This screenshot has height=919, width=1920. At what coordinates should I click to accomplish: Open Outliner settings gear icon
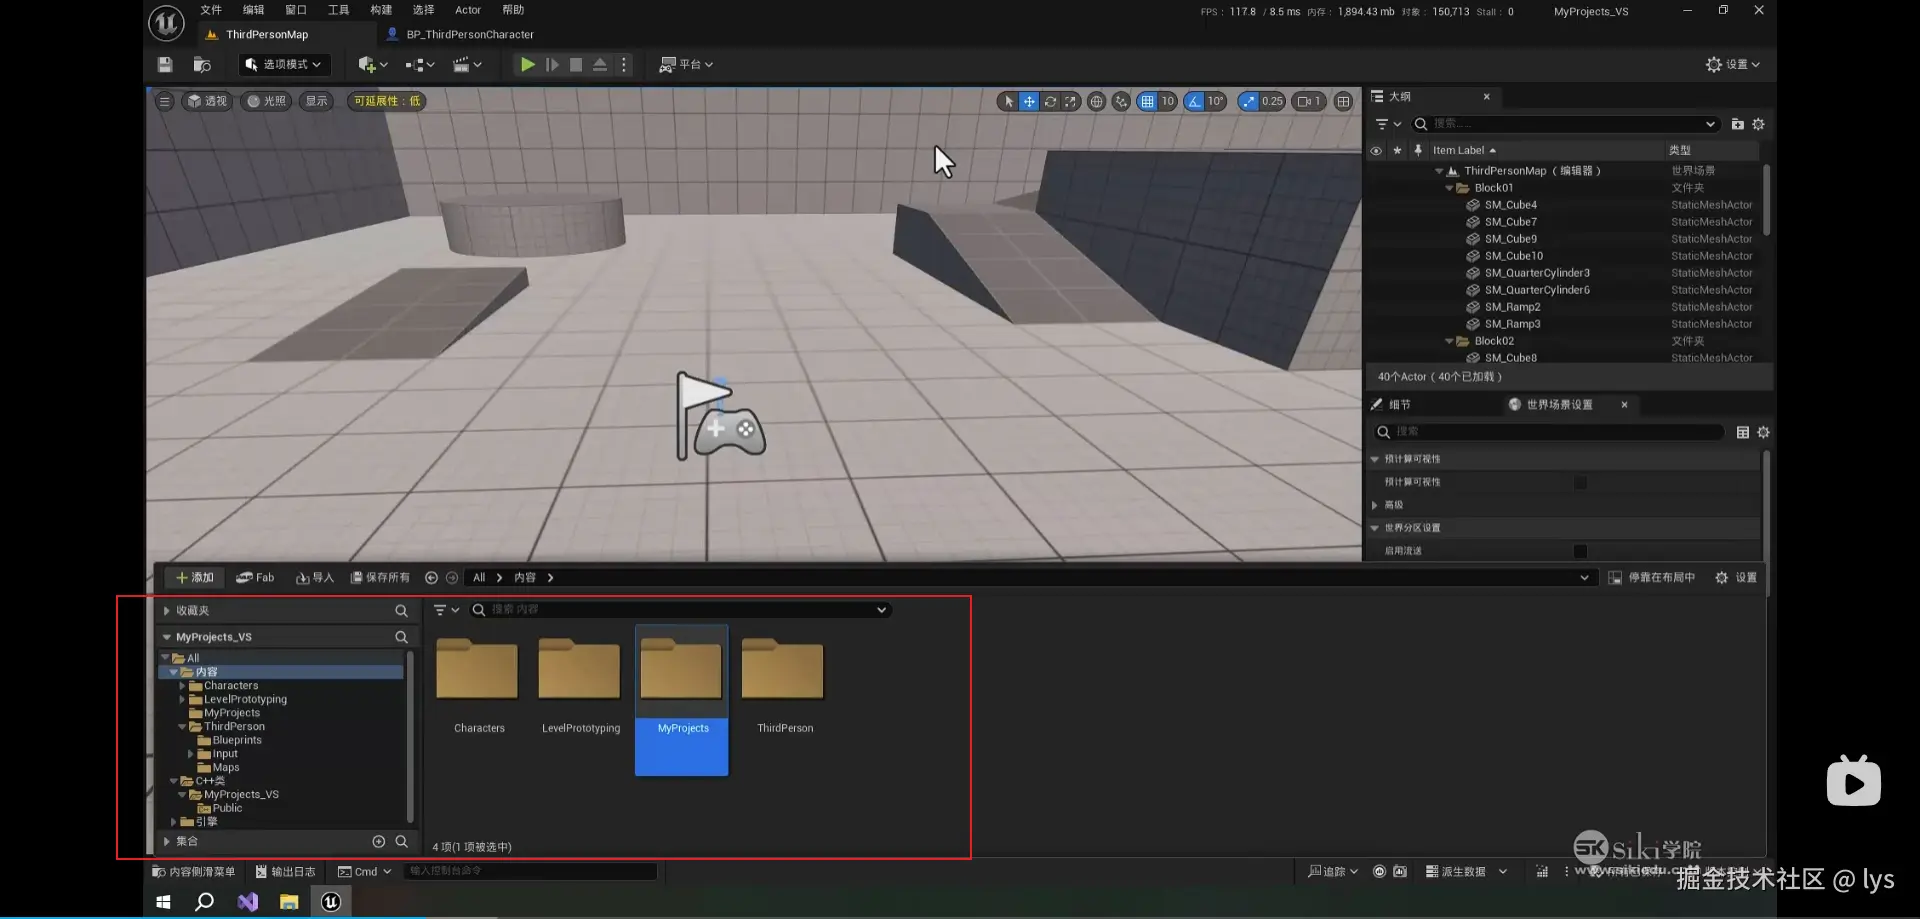[1759, 124]
